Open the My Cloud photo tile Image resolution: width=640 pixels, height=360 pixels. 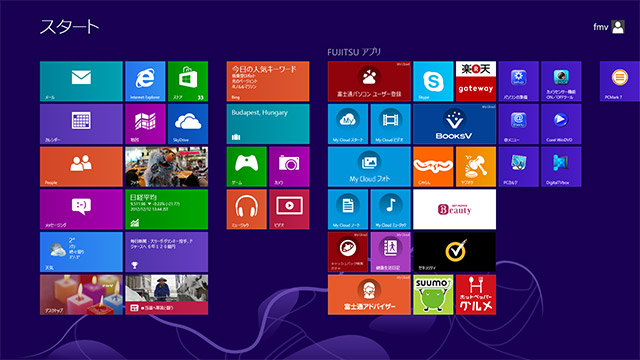pyautogui.click(x=369, y=167)
